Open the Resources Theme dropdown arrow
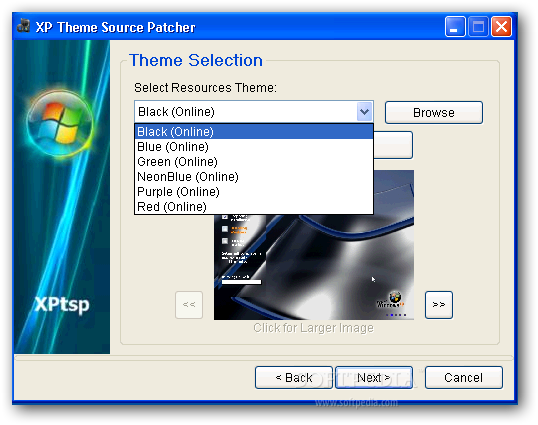Screen dimensions: 538x425 [x=364, y=111]
